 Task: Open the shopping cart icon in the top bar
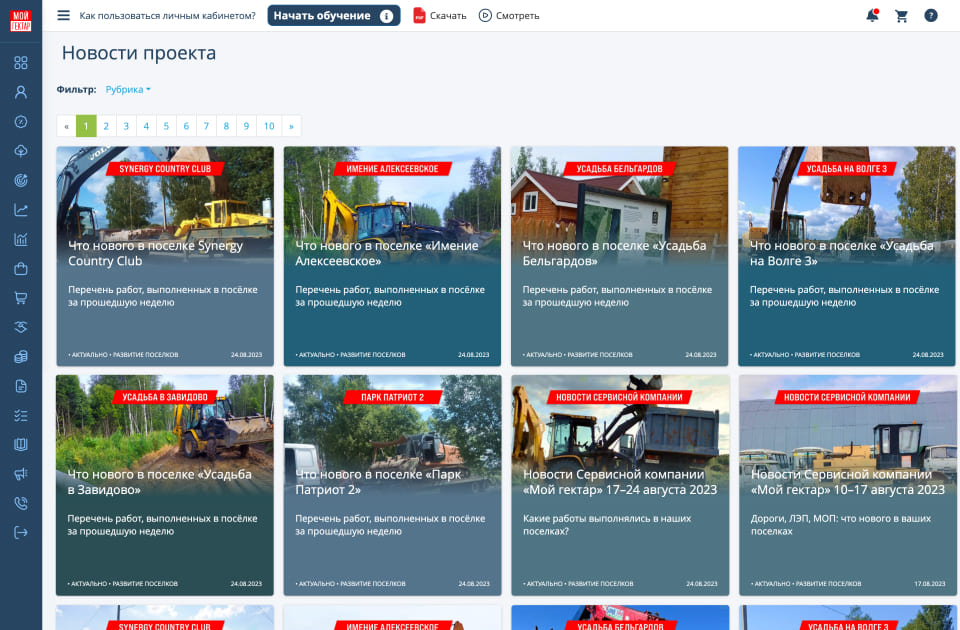click(901, 15)
